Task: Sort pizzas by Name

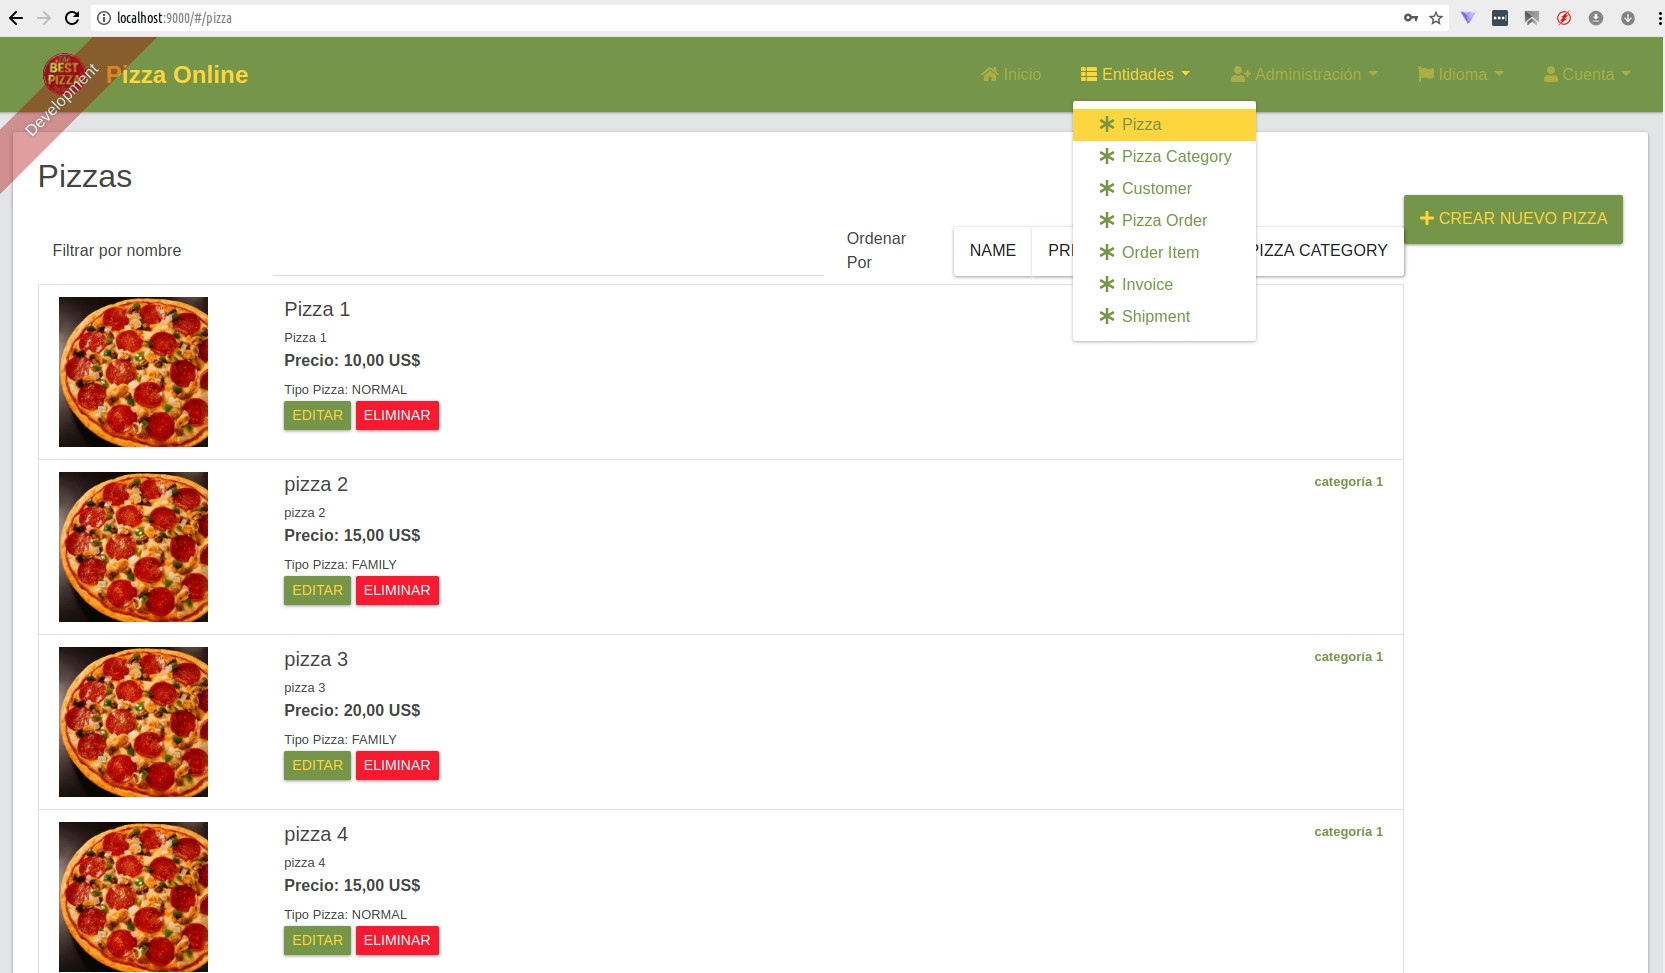Action: pyautogui.click(x=992, y=250)
